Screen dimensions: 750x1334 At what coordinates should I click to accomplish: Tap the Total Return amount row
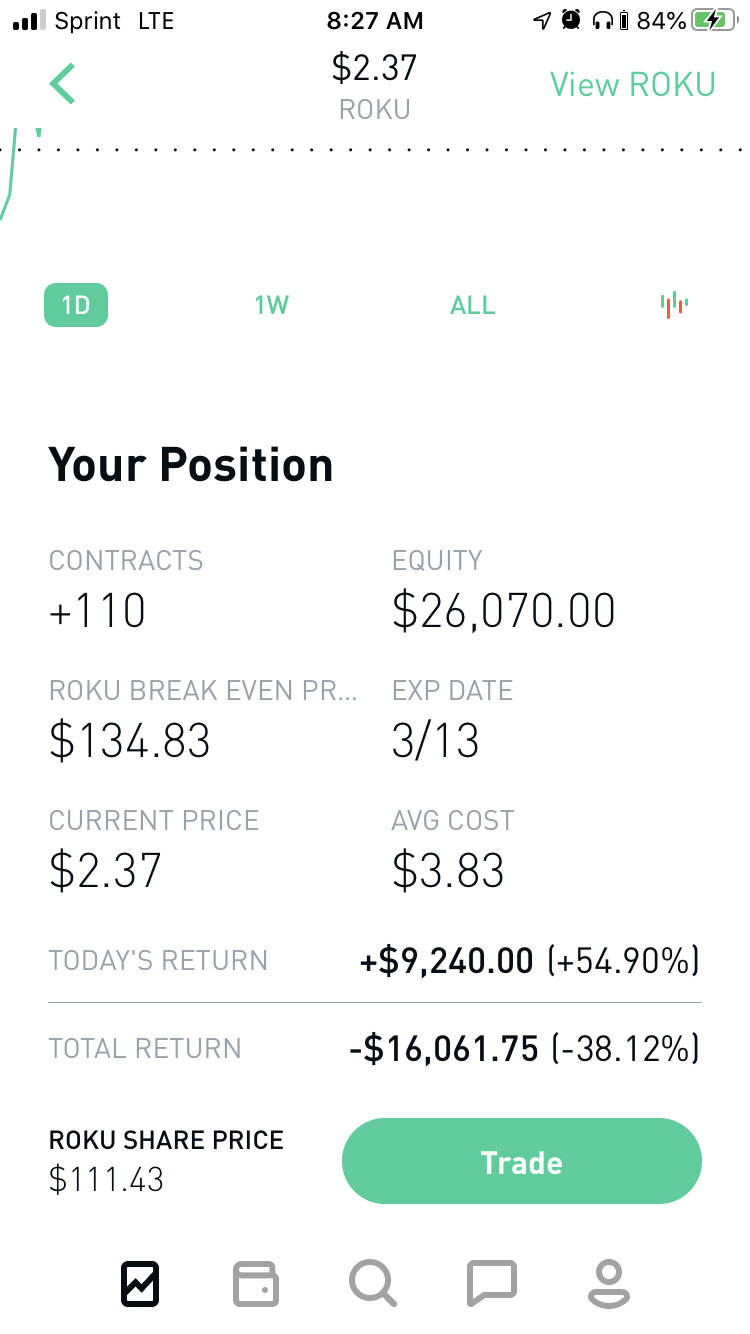523,1049
